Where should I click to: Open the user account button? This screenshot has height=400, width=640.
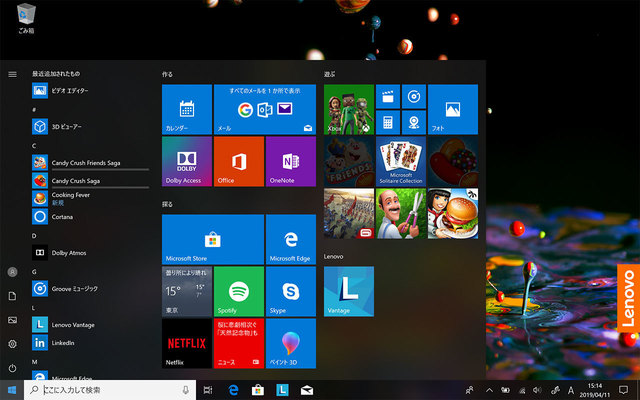point(12,272)
